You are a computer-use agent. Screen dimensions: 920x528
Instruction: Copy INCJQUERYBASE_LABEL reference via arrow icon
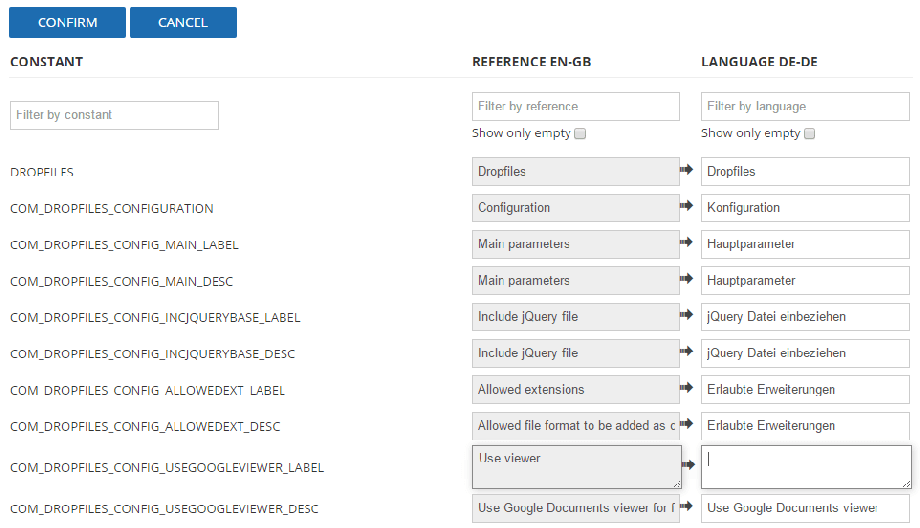[687, 315]
